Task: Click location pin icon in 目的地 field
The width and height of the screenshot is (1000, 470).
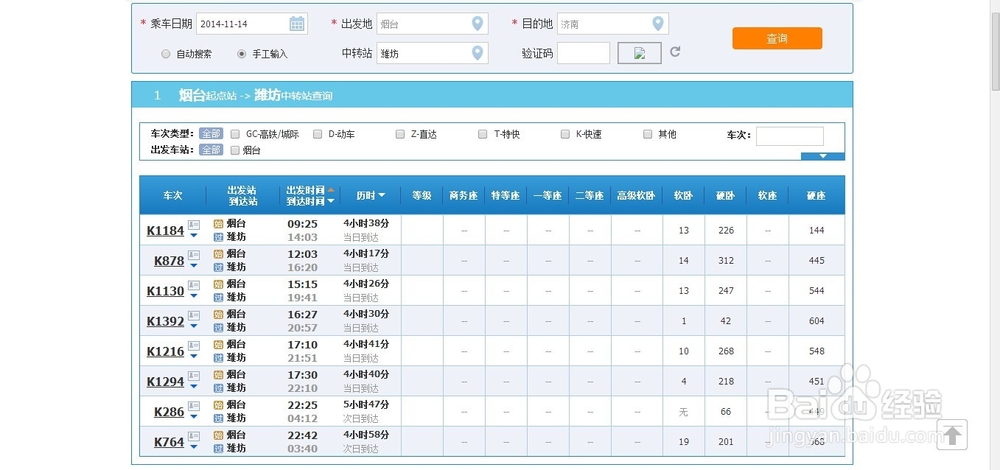Action: pyautogui.click(x=658, y=24)
